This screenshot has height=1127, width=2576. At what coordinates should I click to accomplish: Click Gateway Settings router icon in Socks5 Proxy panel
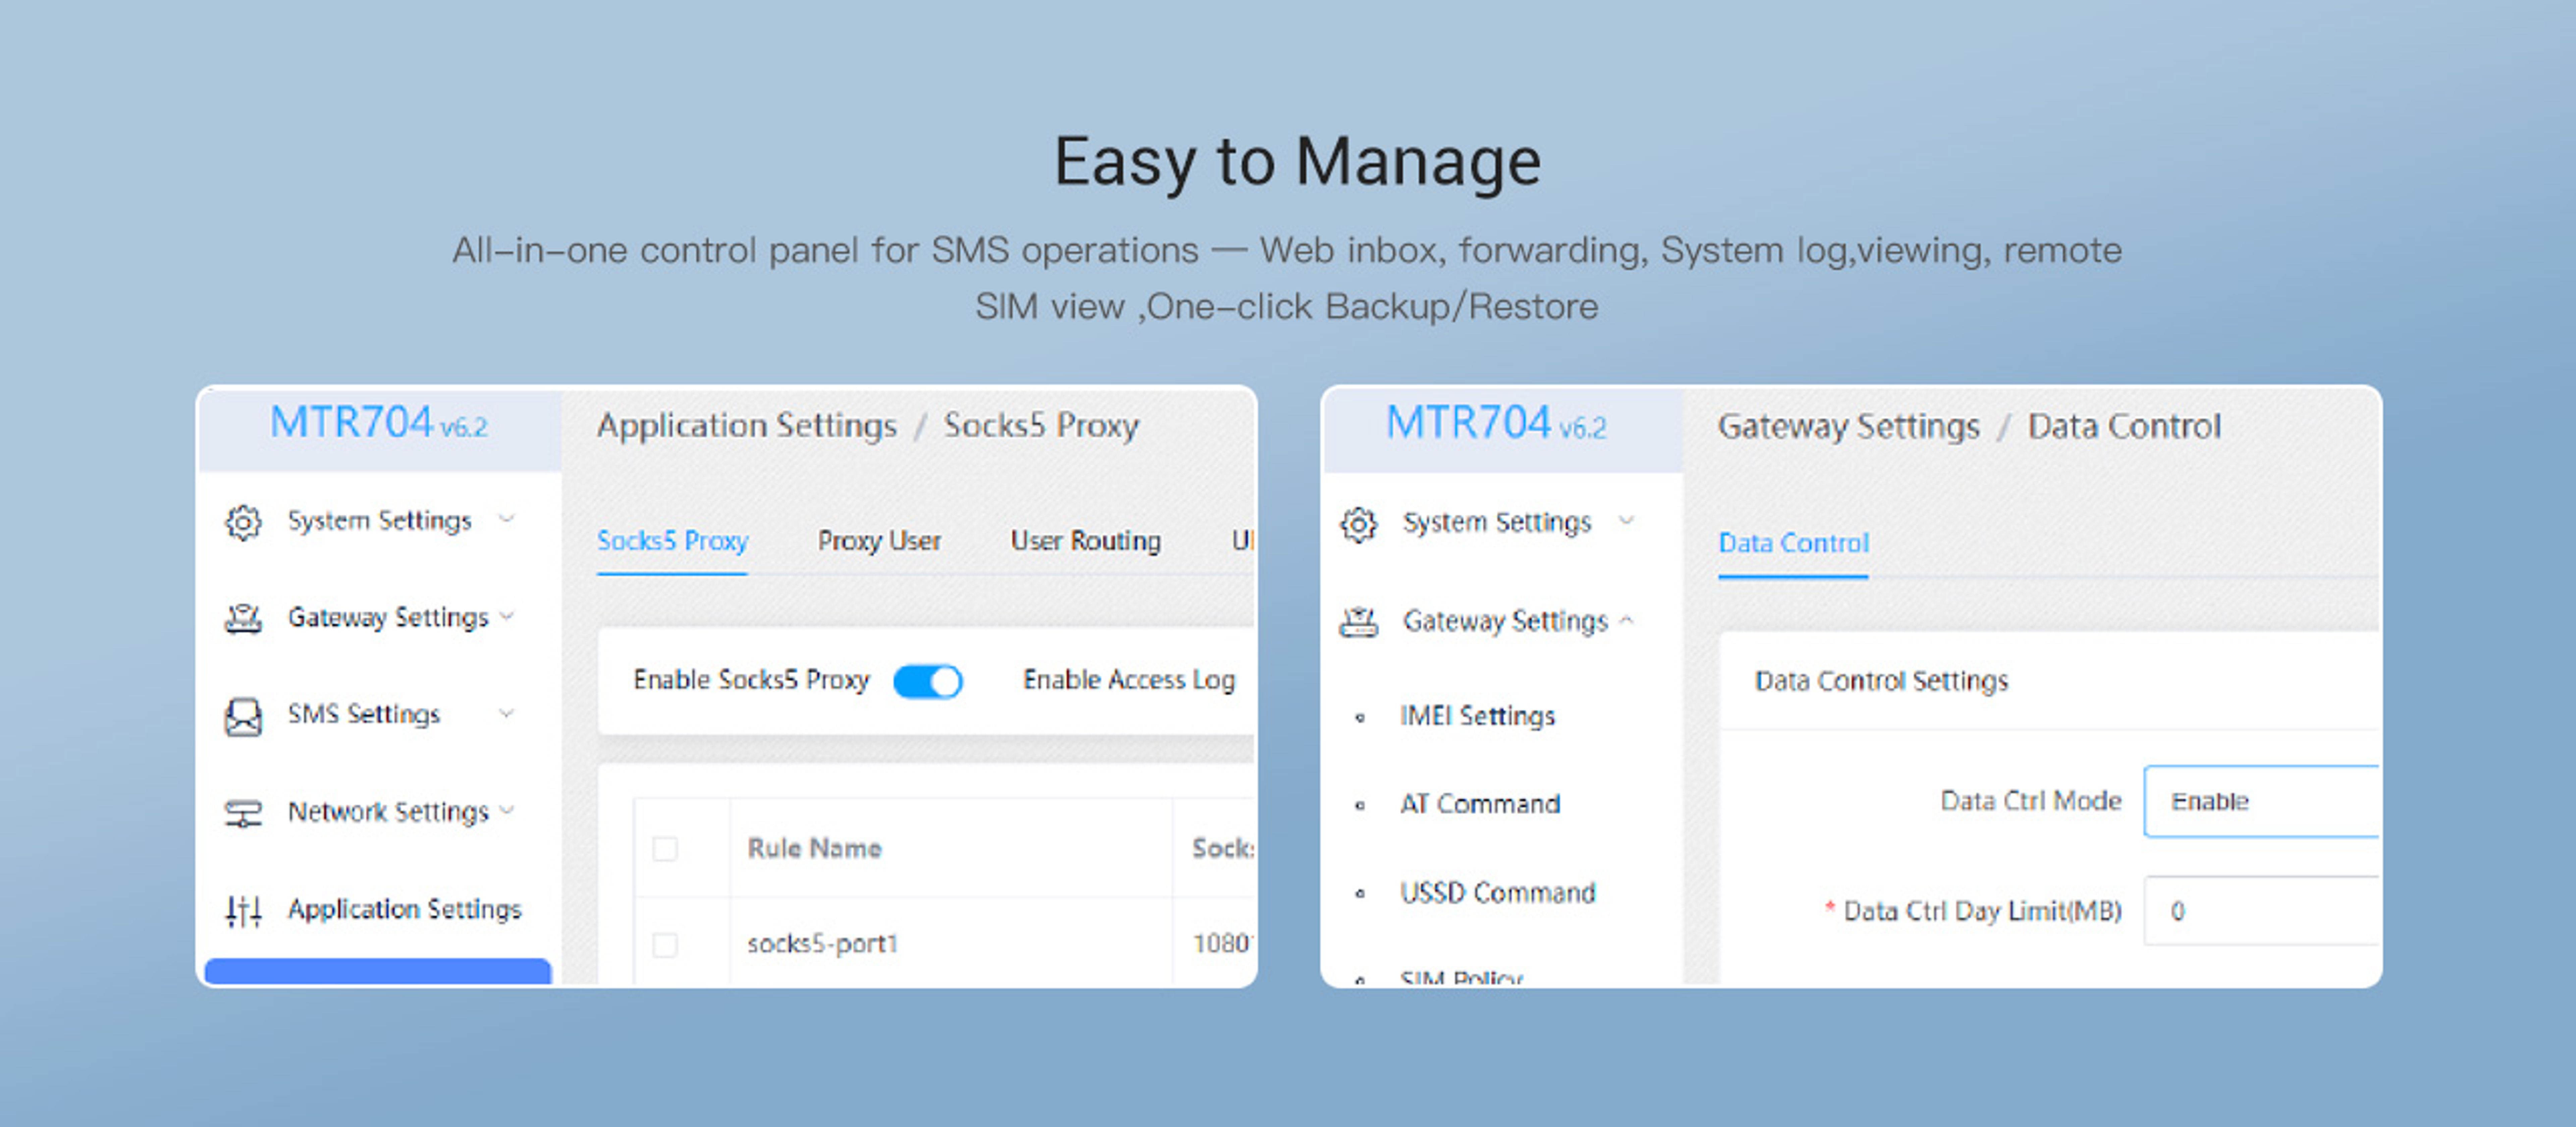(x=243, y=619)
